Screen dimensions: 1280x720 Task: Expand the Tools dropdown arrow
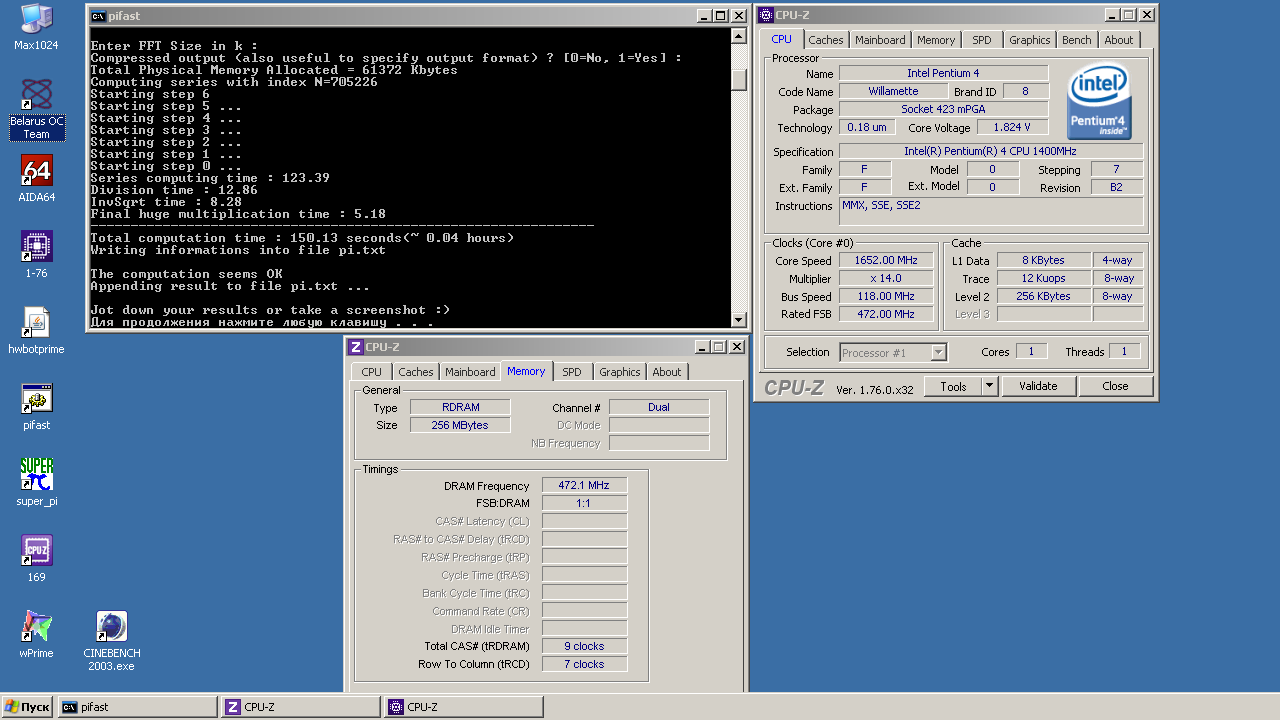[990, 386]
